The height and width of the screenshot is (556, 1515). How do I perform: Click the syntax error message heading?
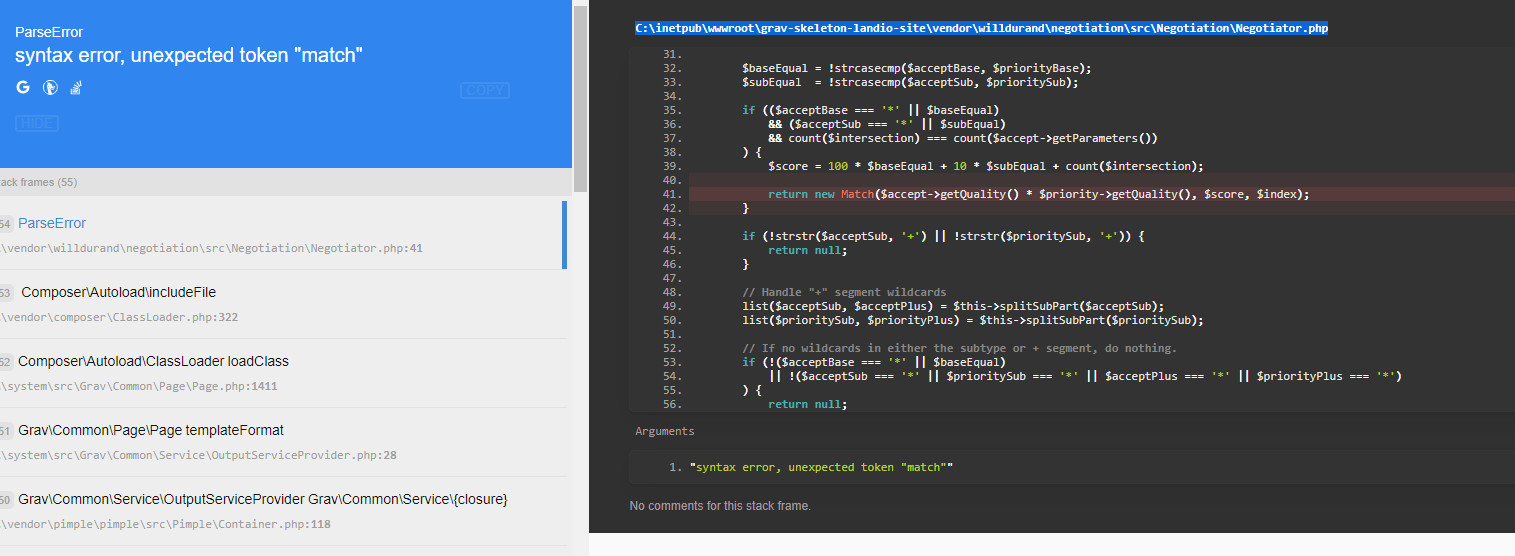[188, 56]
